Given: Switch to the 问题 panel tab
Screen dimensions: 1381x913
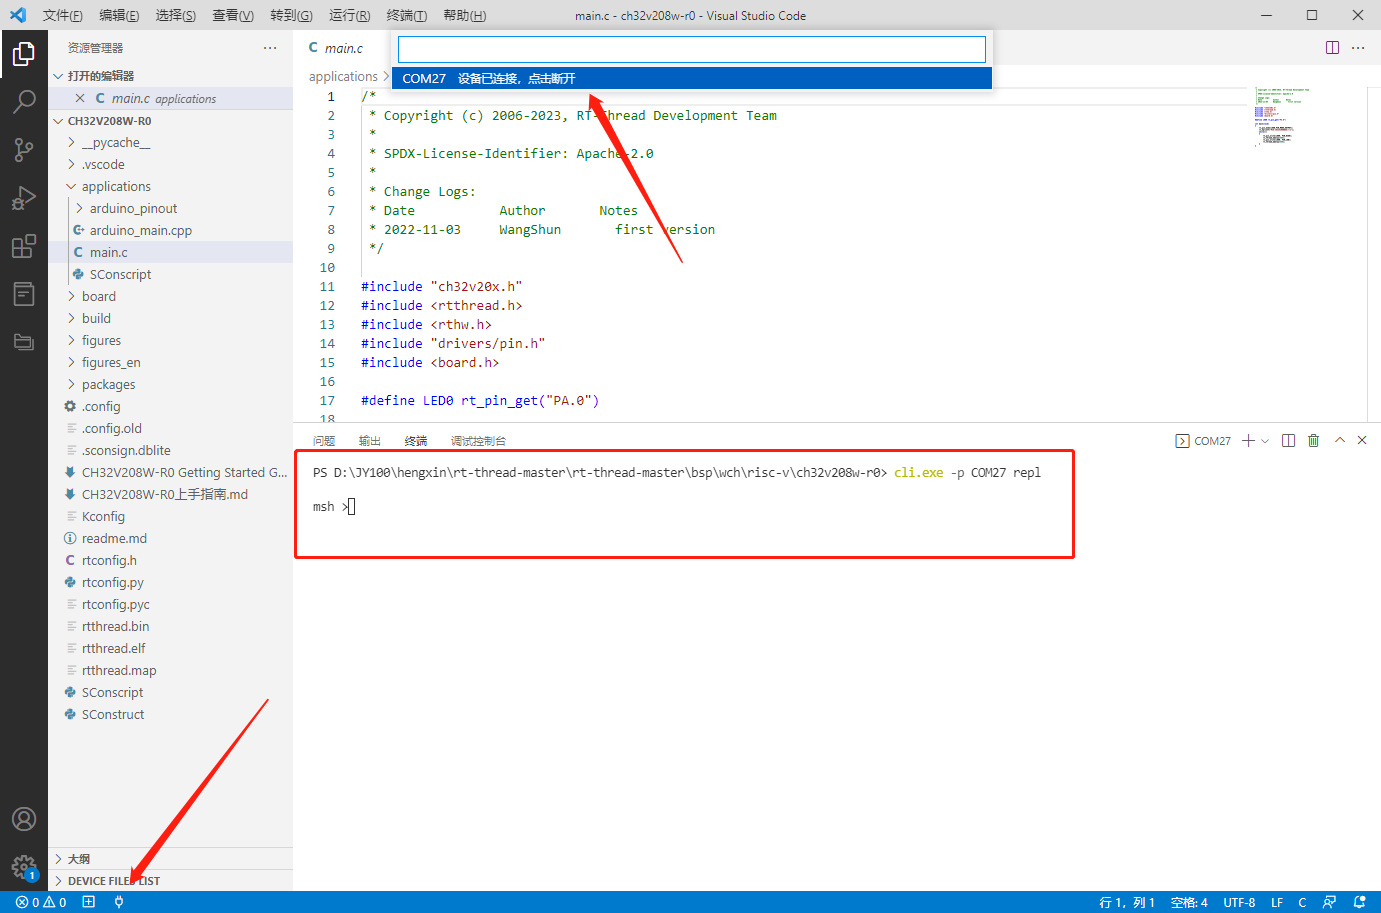Looking at the screenshot, I should tap(324, 441).
